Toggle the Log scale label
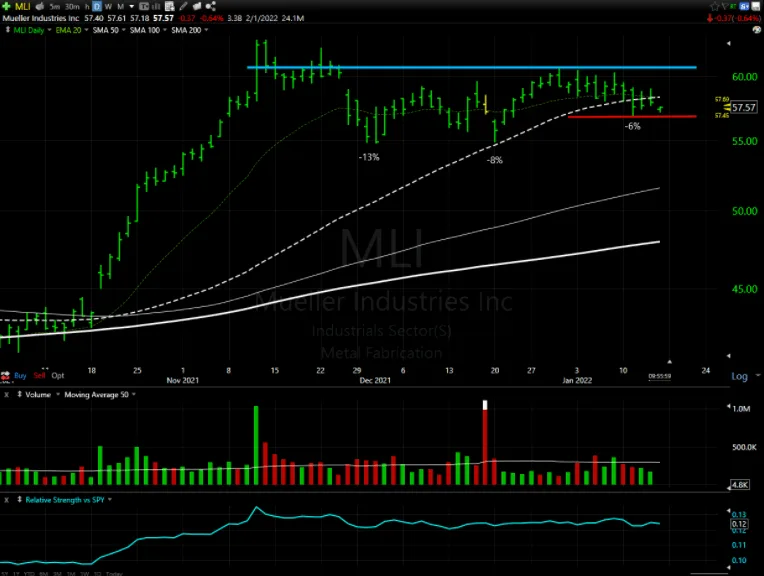 coord(739,376)
